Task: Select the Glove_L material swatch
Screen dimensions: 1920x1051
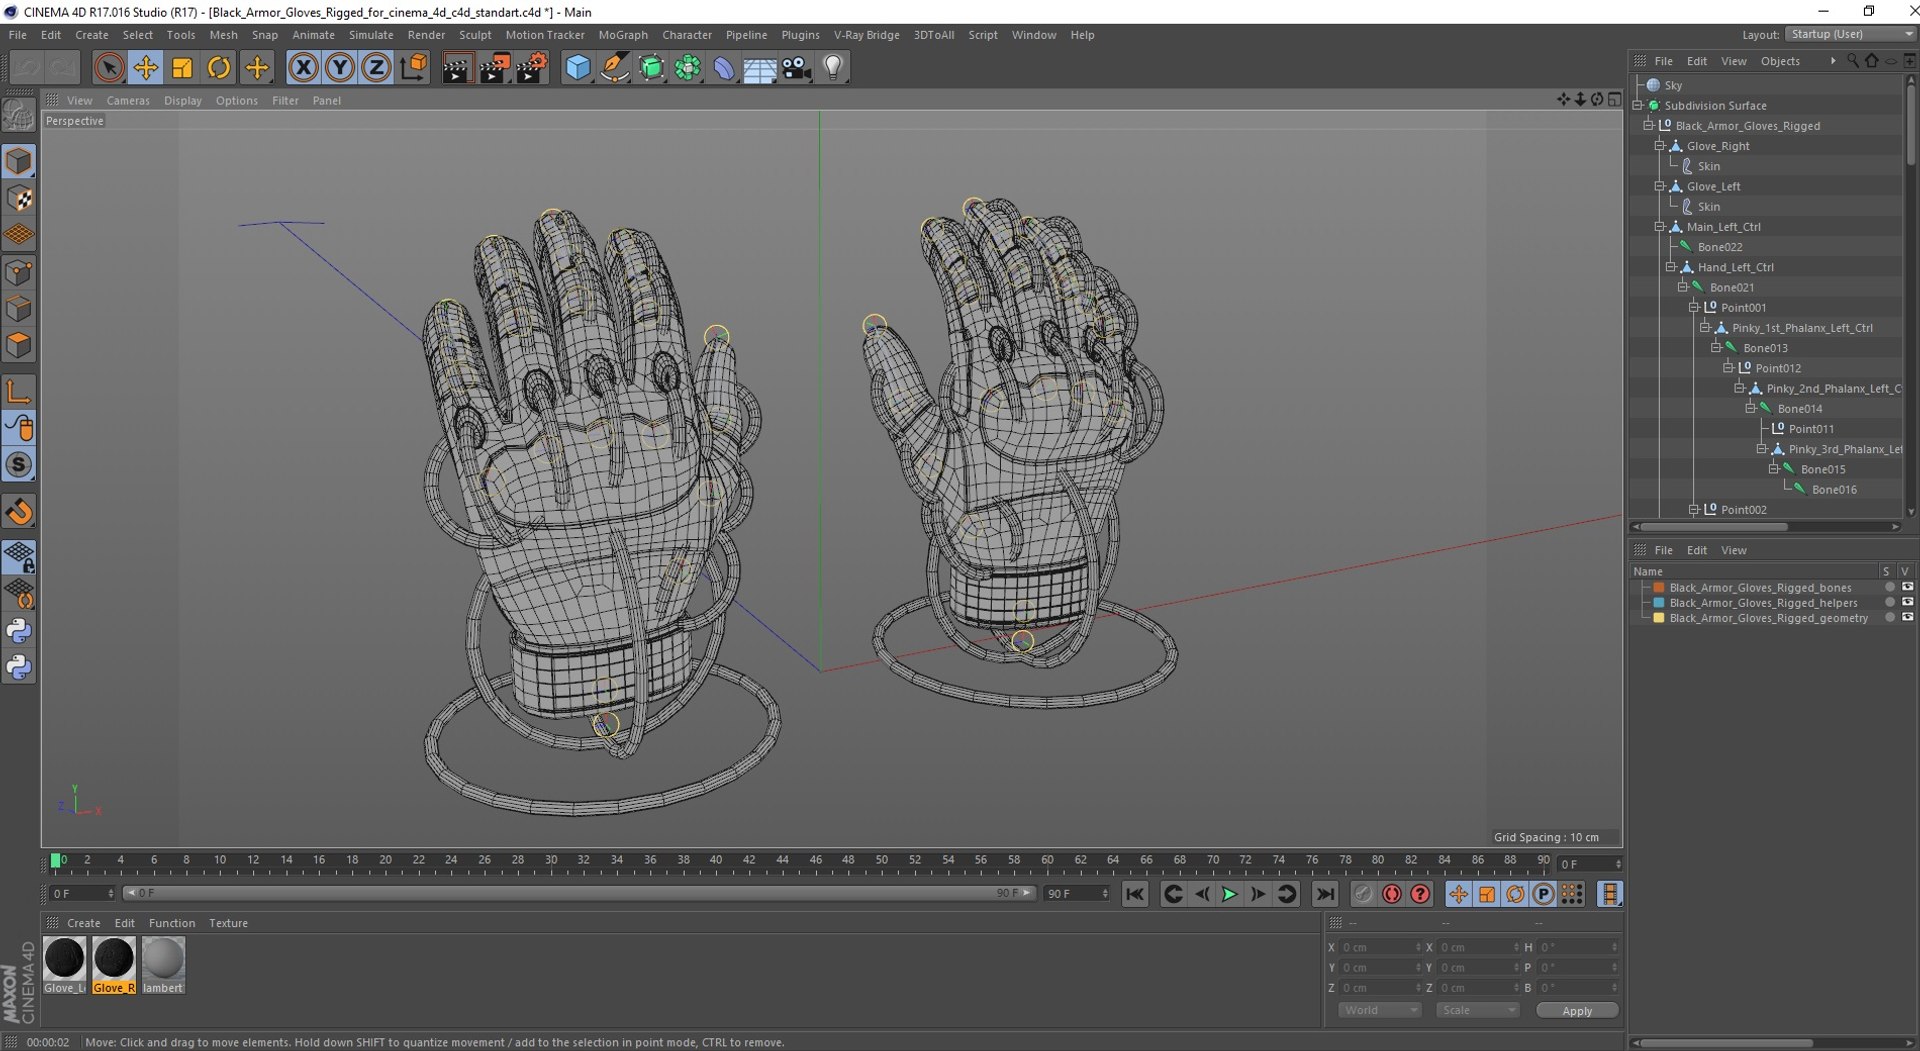Action: 65,965
